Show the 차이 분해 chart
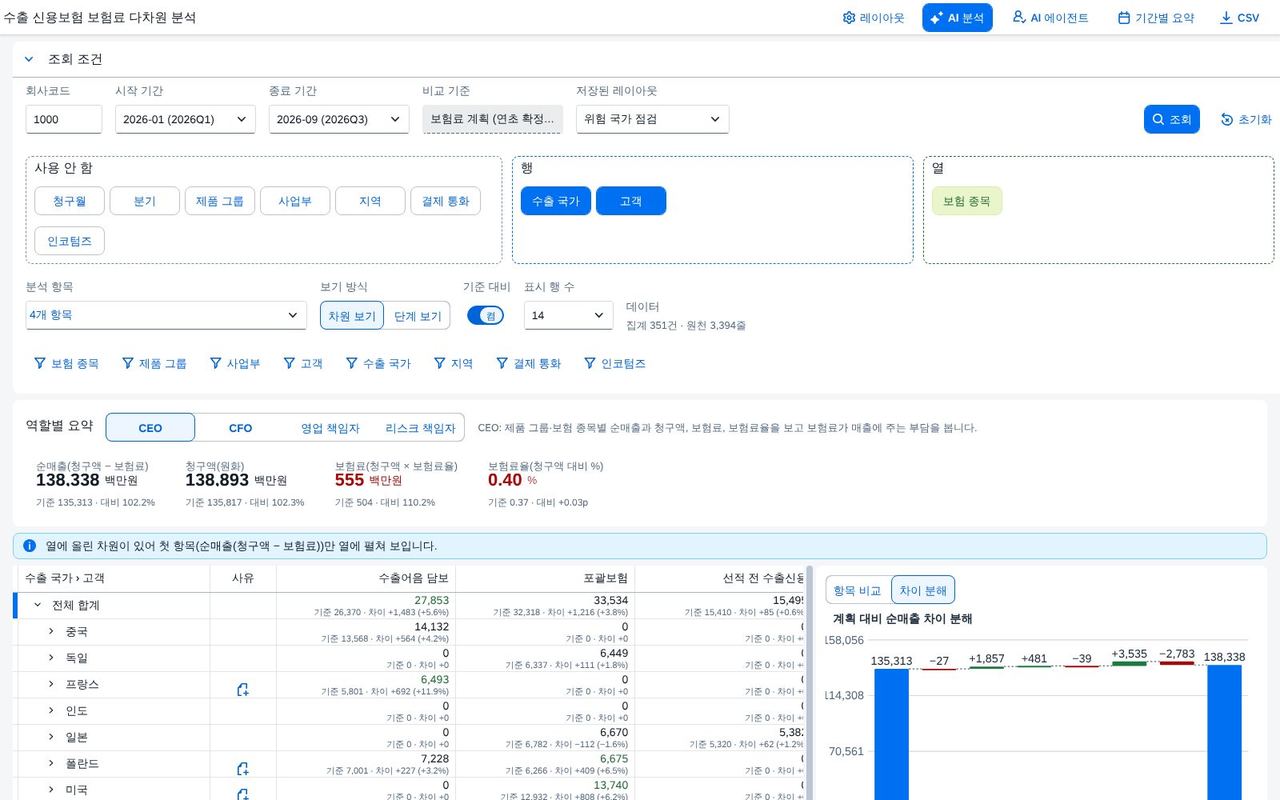This screenshot has width=1280, height=800. tap(923, 590)
